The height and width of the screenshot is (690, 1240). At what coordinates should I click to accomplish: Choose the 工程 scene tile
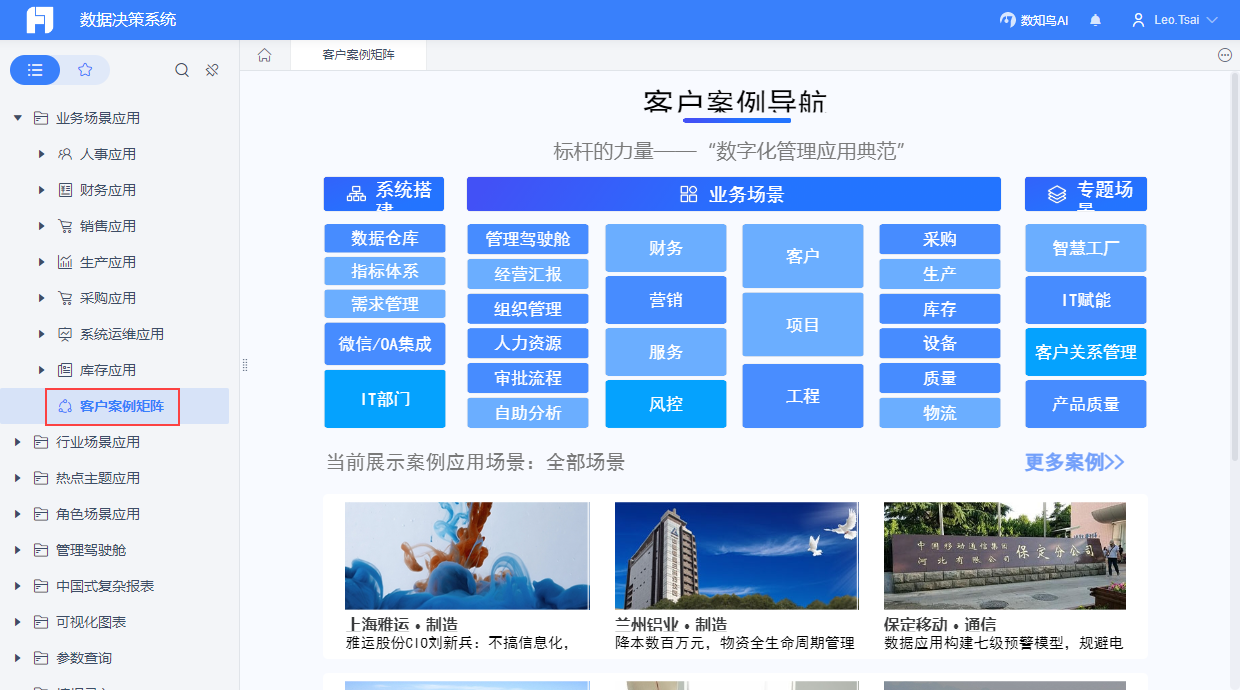(x=803, y=396)
